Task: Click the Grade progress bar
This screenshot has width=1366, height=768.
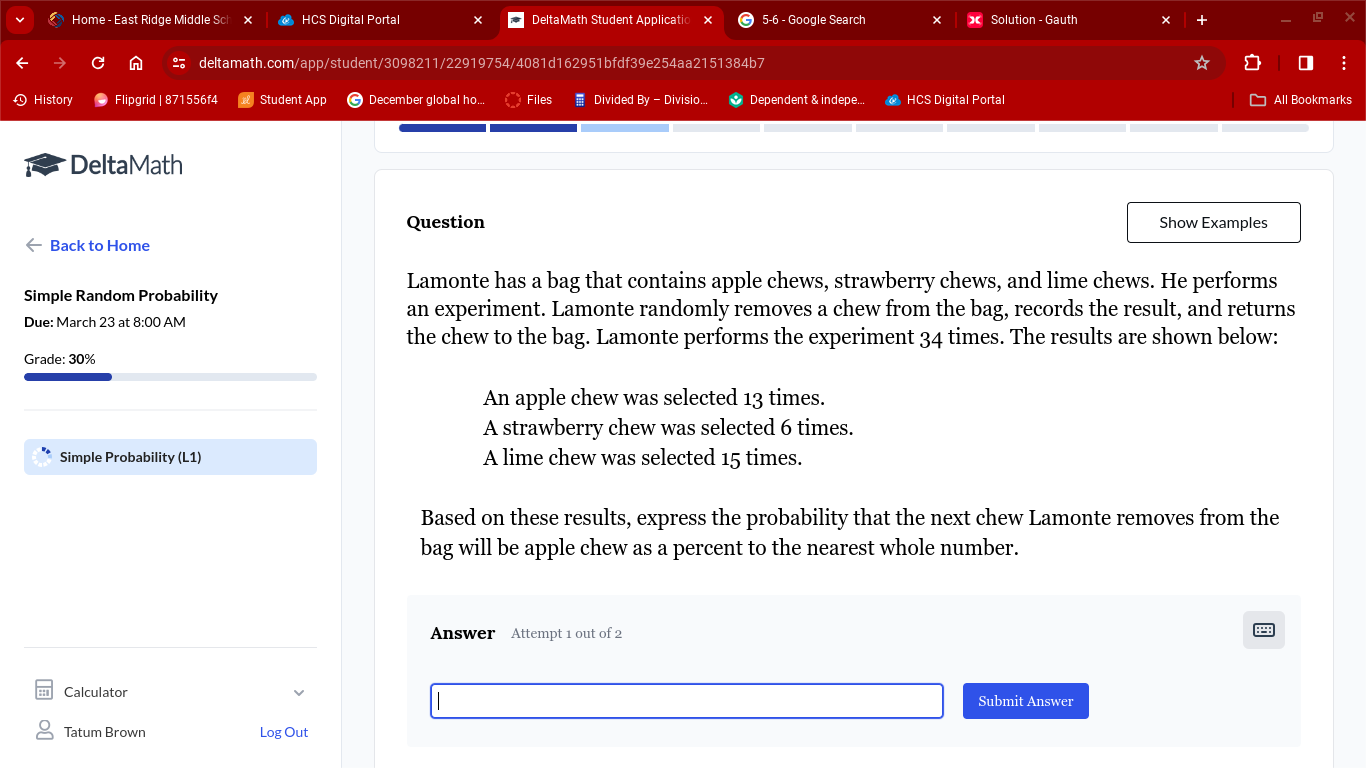Action: [x=170, y=377]
